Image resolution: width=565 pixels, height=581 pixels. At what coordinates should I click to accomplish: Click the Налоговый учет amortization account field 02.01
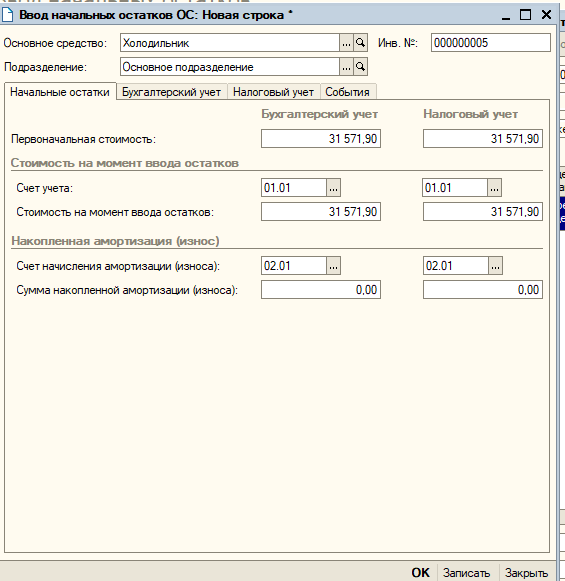point(456,266)
